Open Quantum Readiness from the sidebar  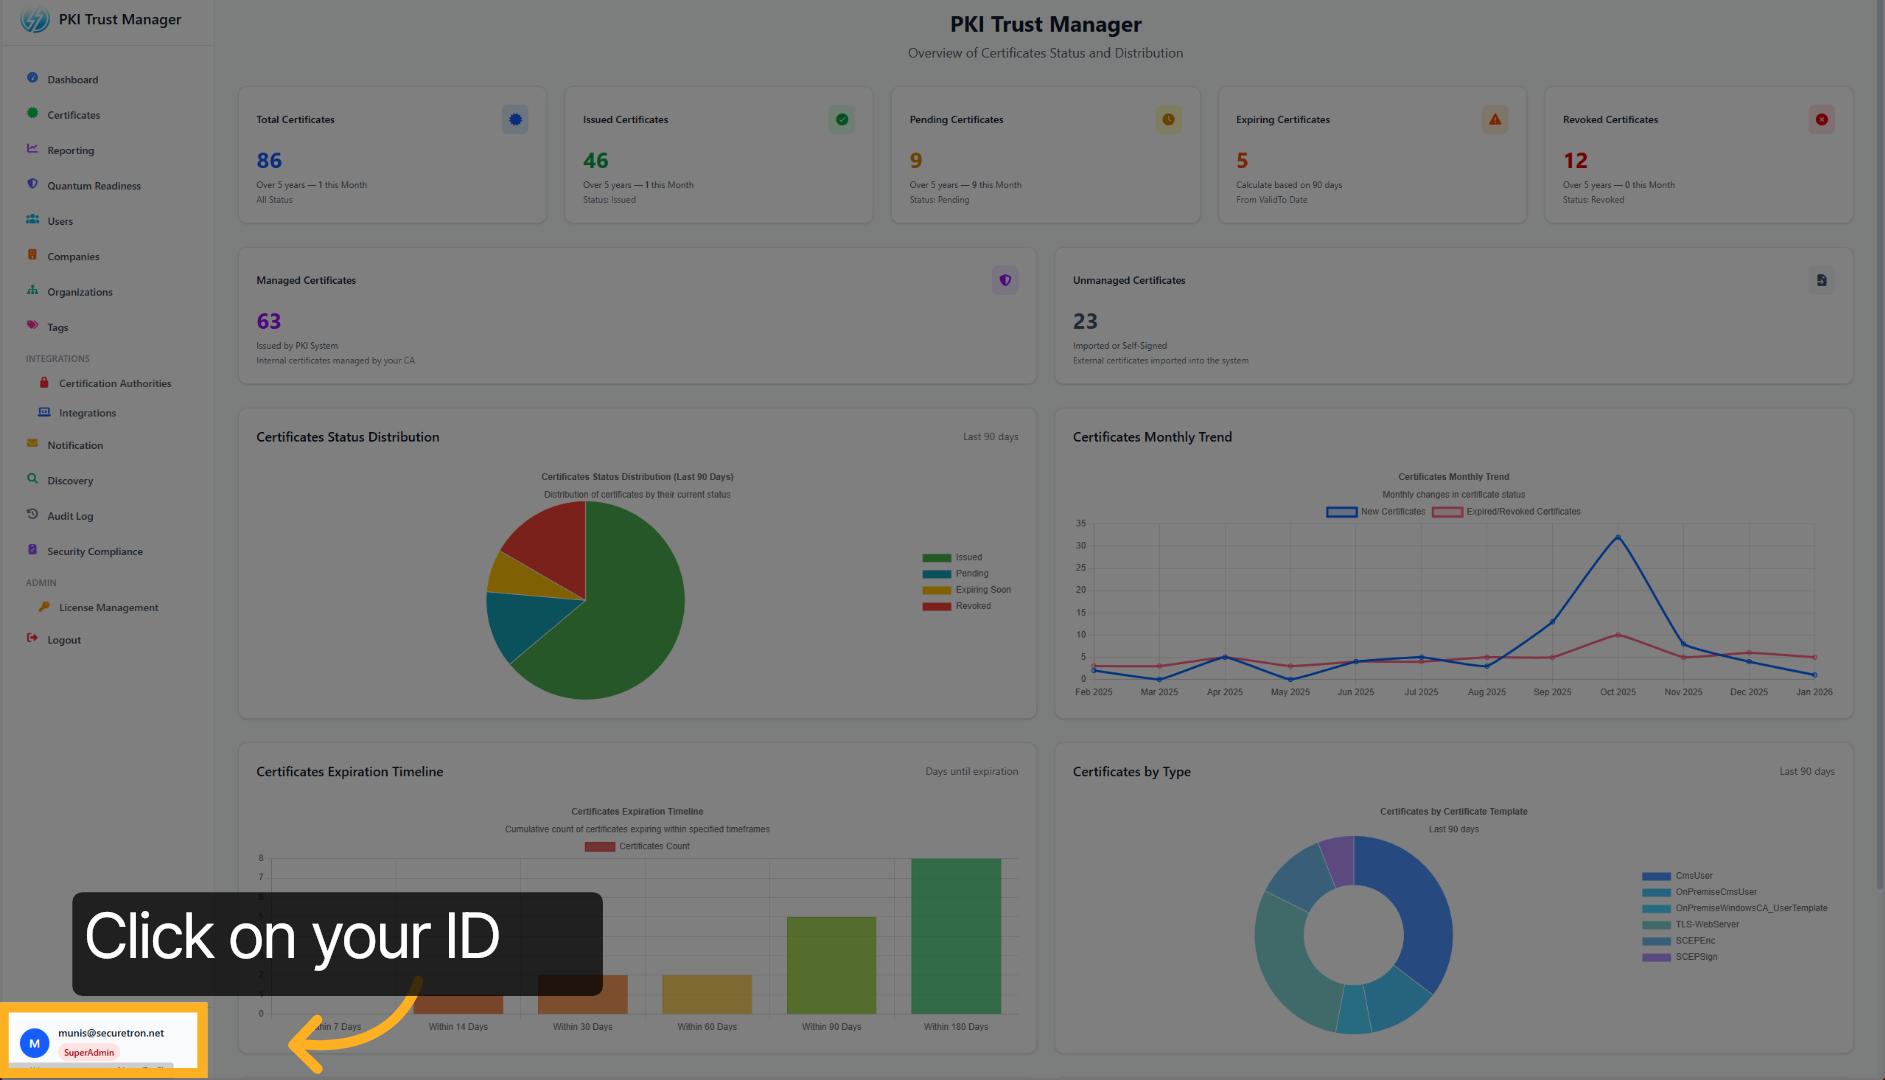94,186
